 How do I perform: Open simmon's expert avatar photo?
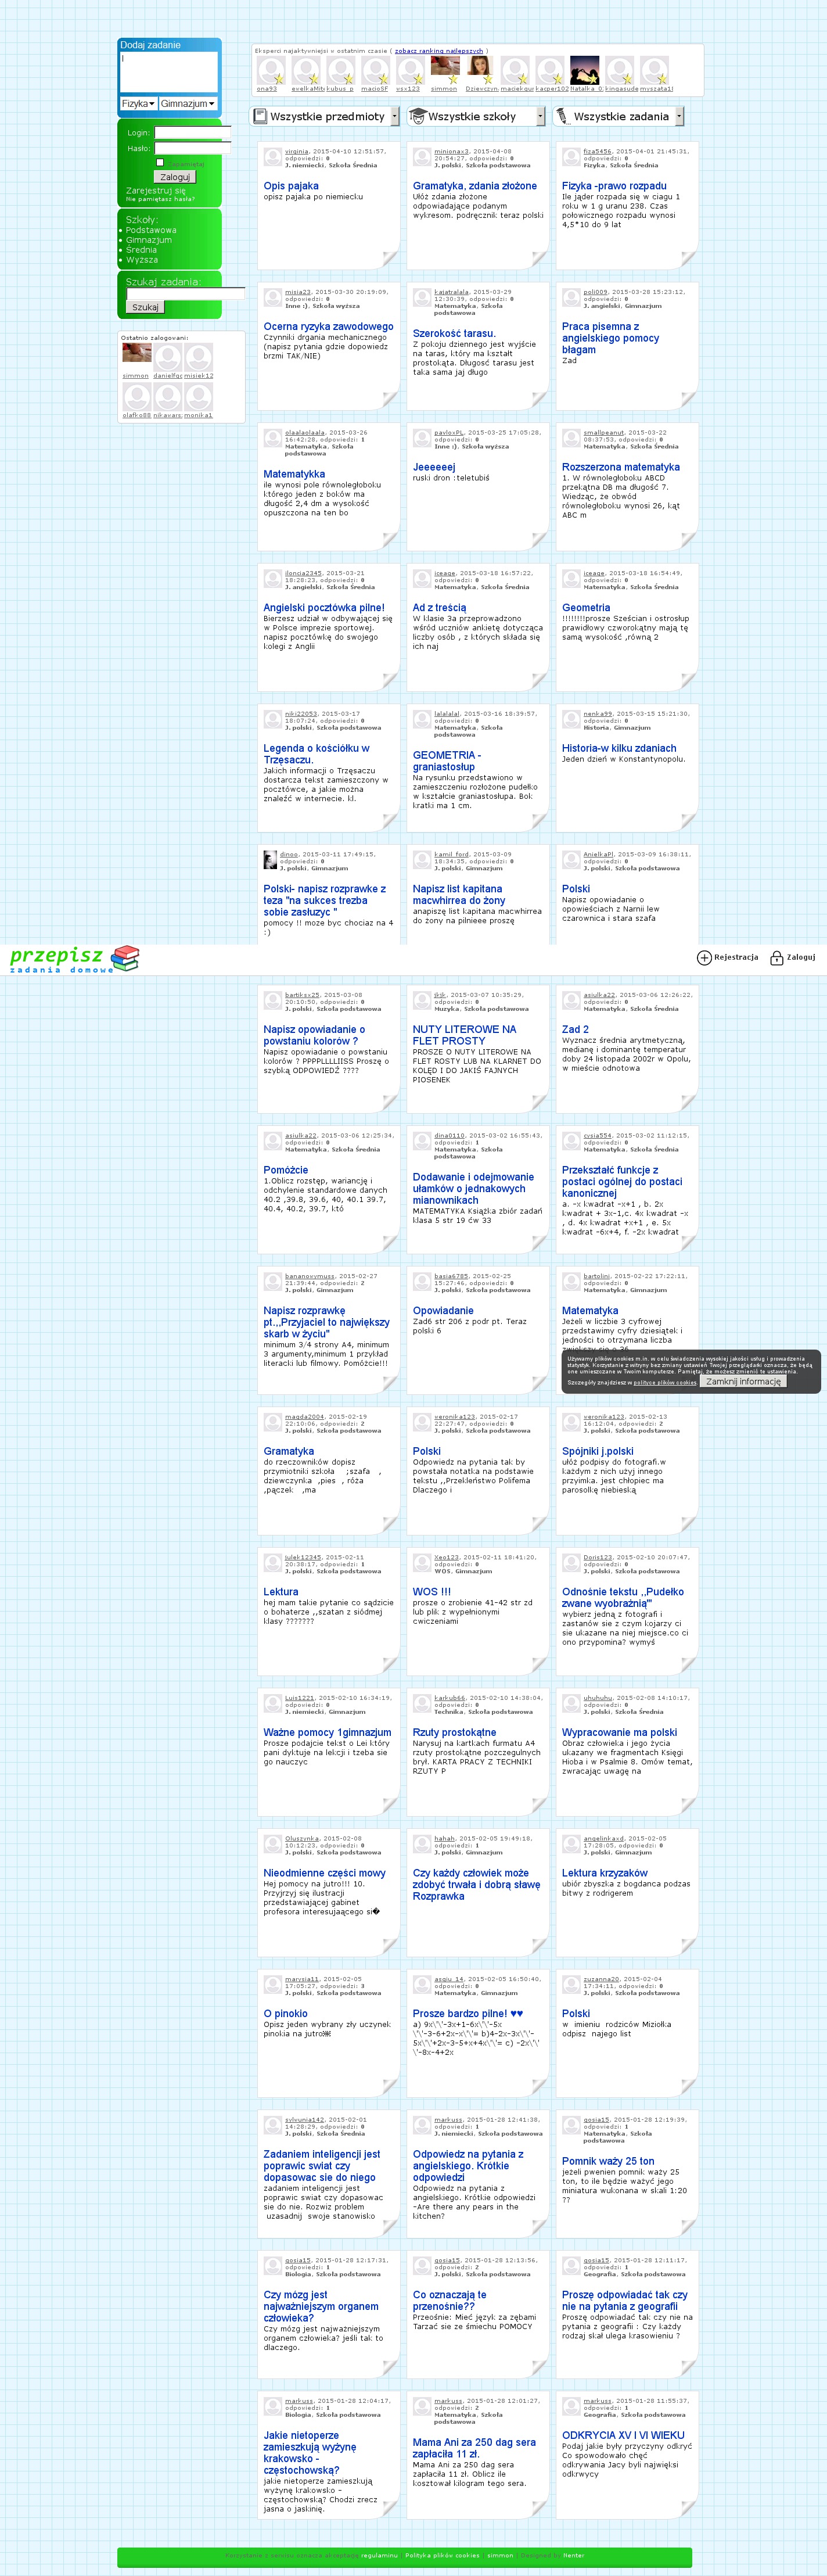(x=445, y=70)
